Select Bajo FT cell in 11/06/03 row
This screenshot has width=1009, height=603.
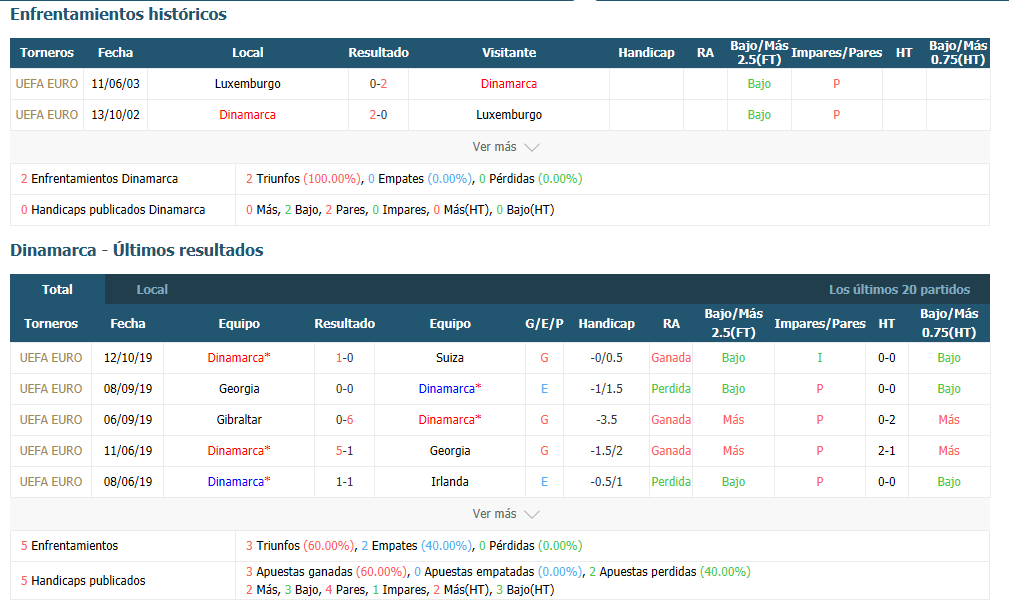pos(759,84)
